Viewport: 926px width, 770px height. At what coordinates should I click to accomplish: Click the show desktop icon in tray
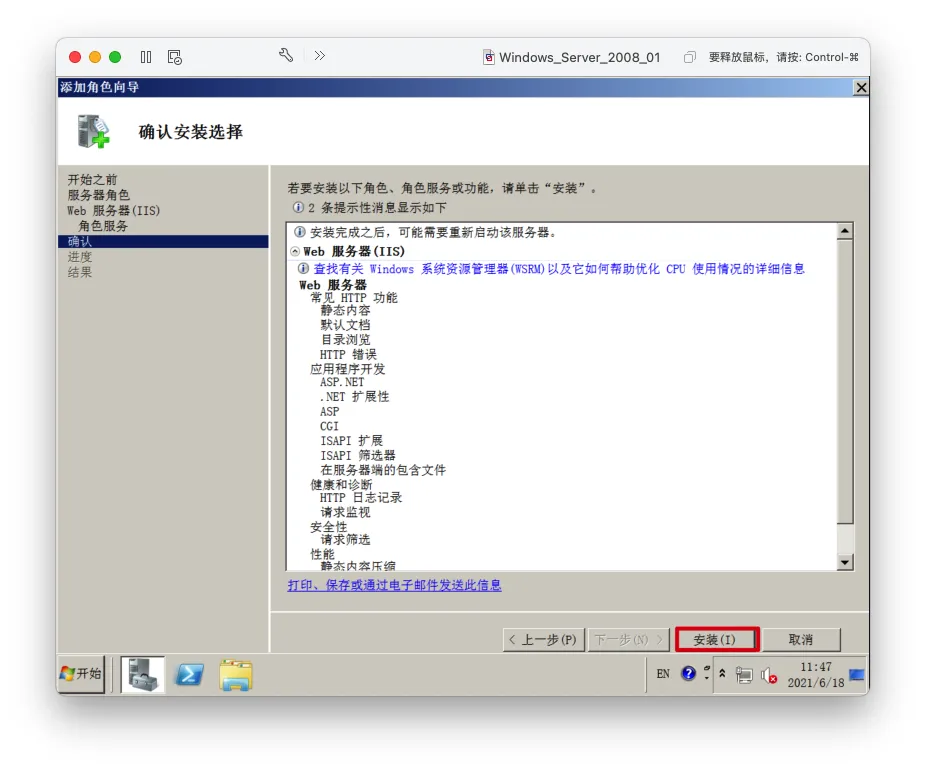click(857, 674)
